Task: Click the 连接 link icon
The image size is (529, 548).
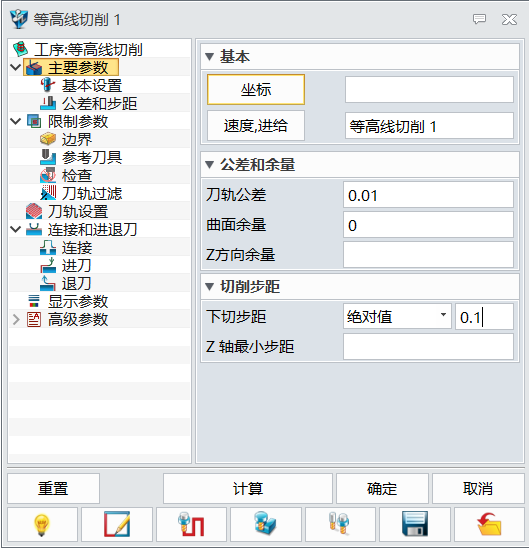Action: click(x=48, y=247)
